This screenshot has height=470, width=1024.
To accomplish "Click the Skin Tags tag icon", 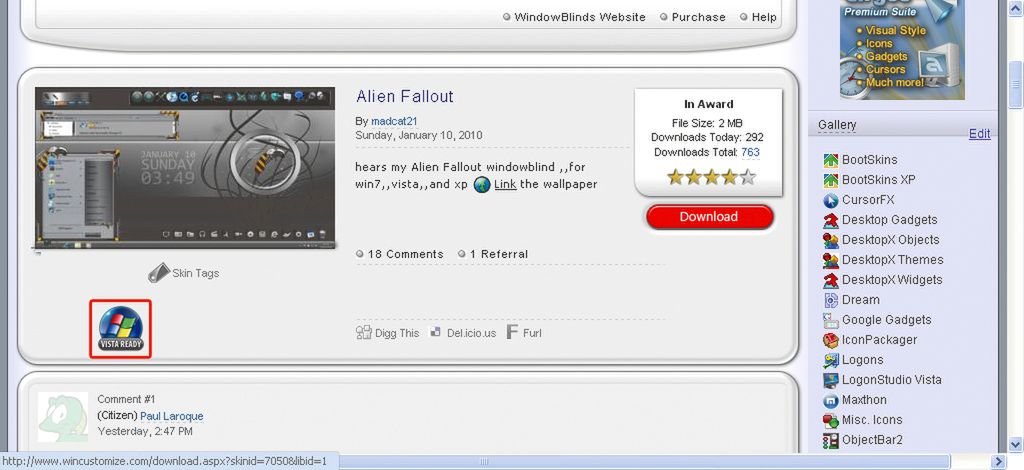I will 159,272.
